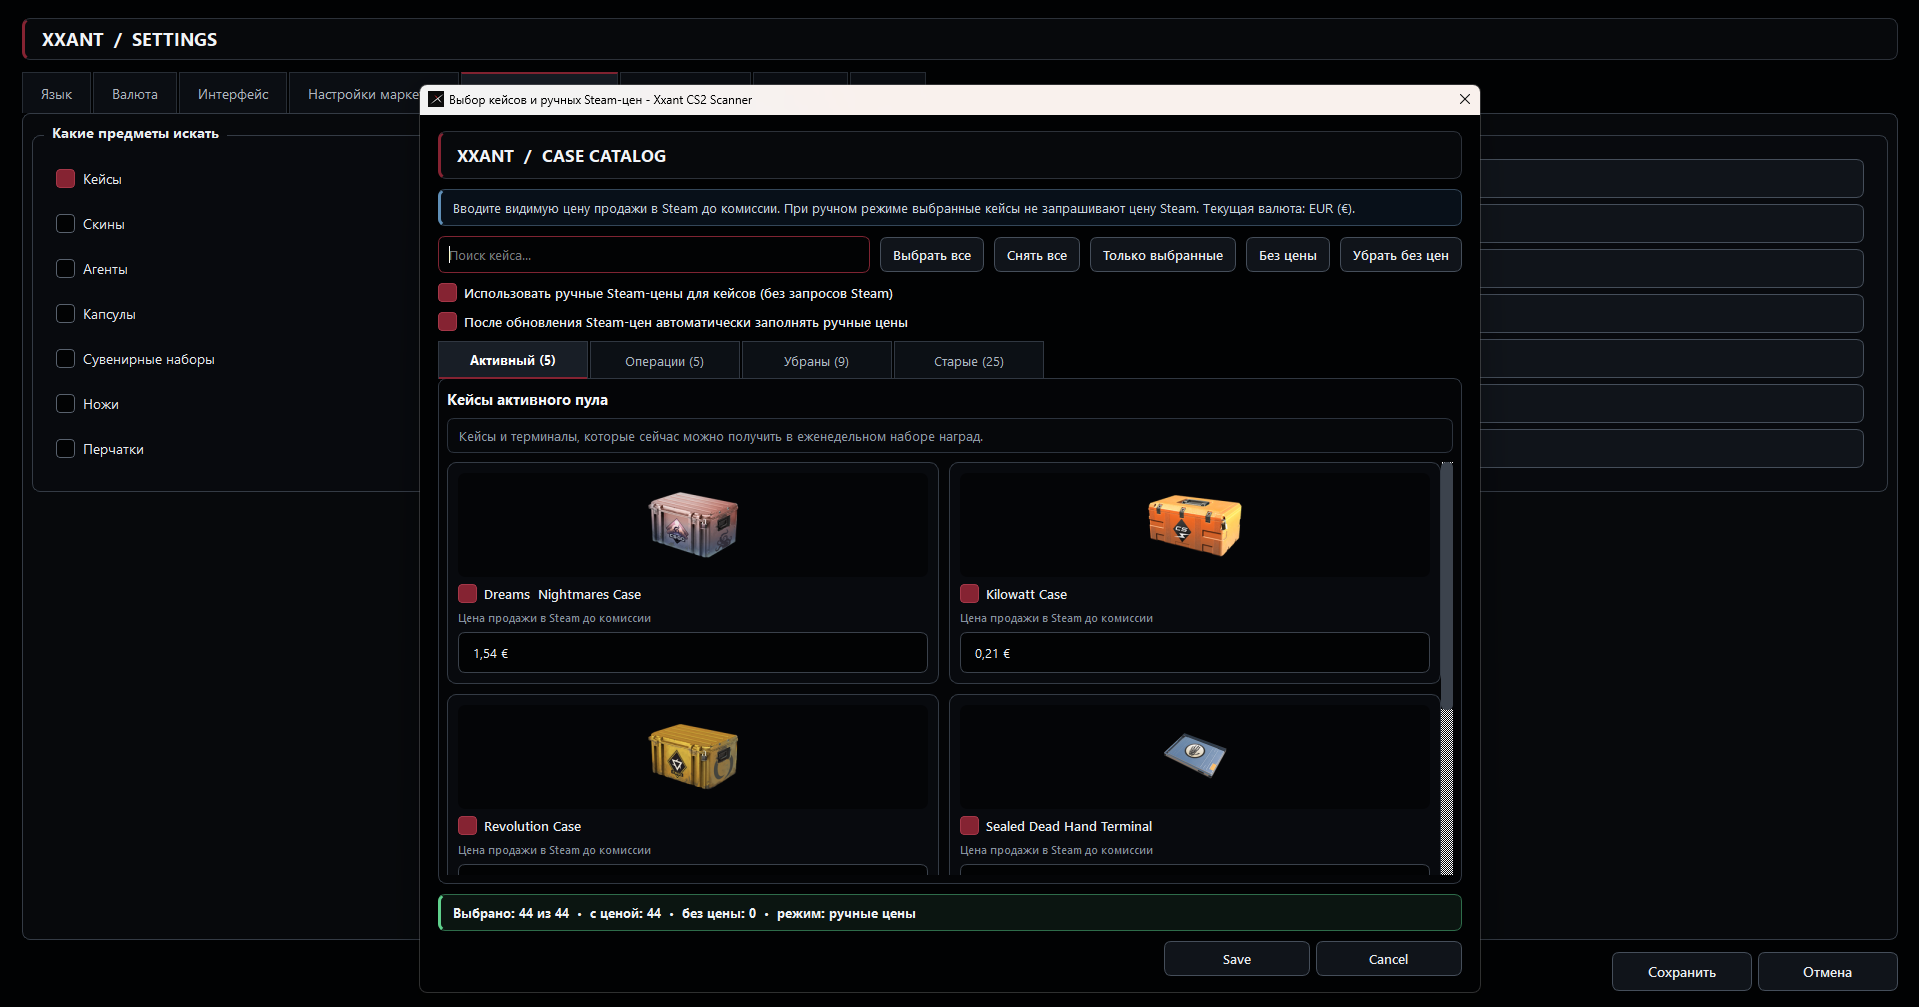Click the Выбрать все button
Screen dimensions: 1919x1007
tap(932, 255)
